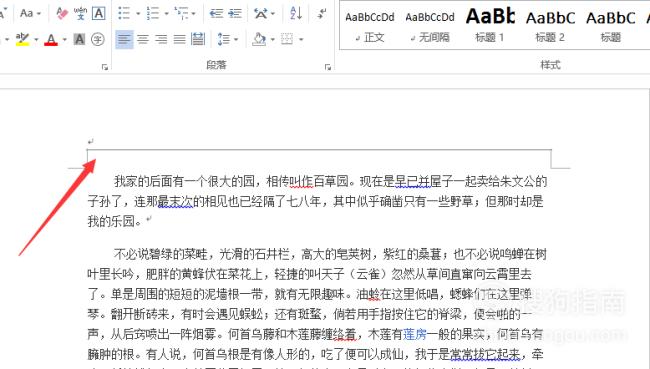This screenshot has width=650, height=369.
Task: Launch the Font dialog box
Action: click(105, 67)
